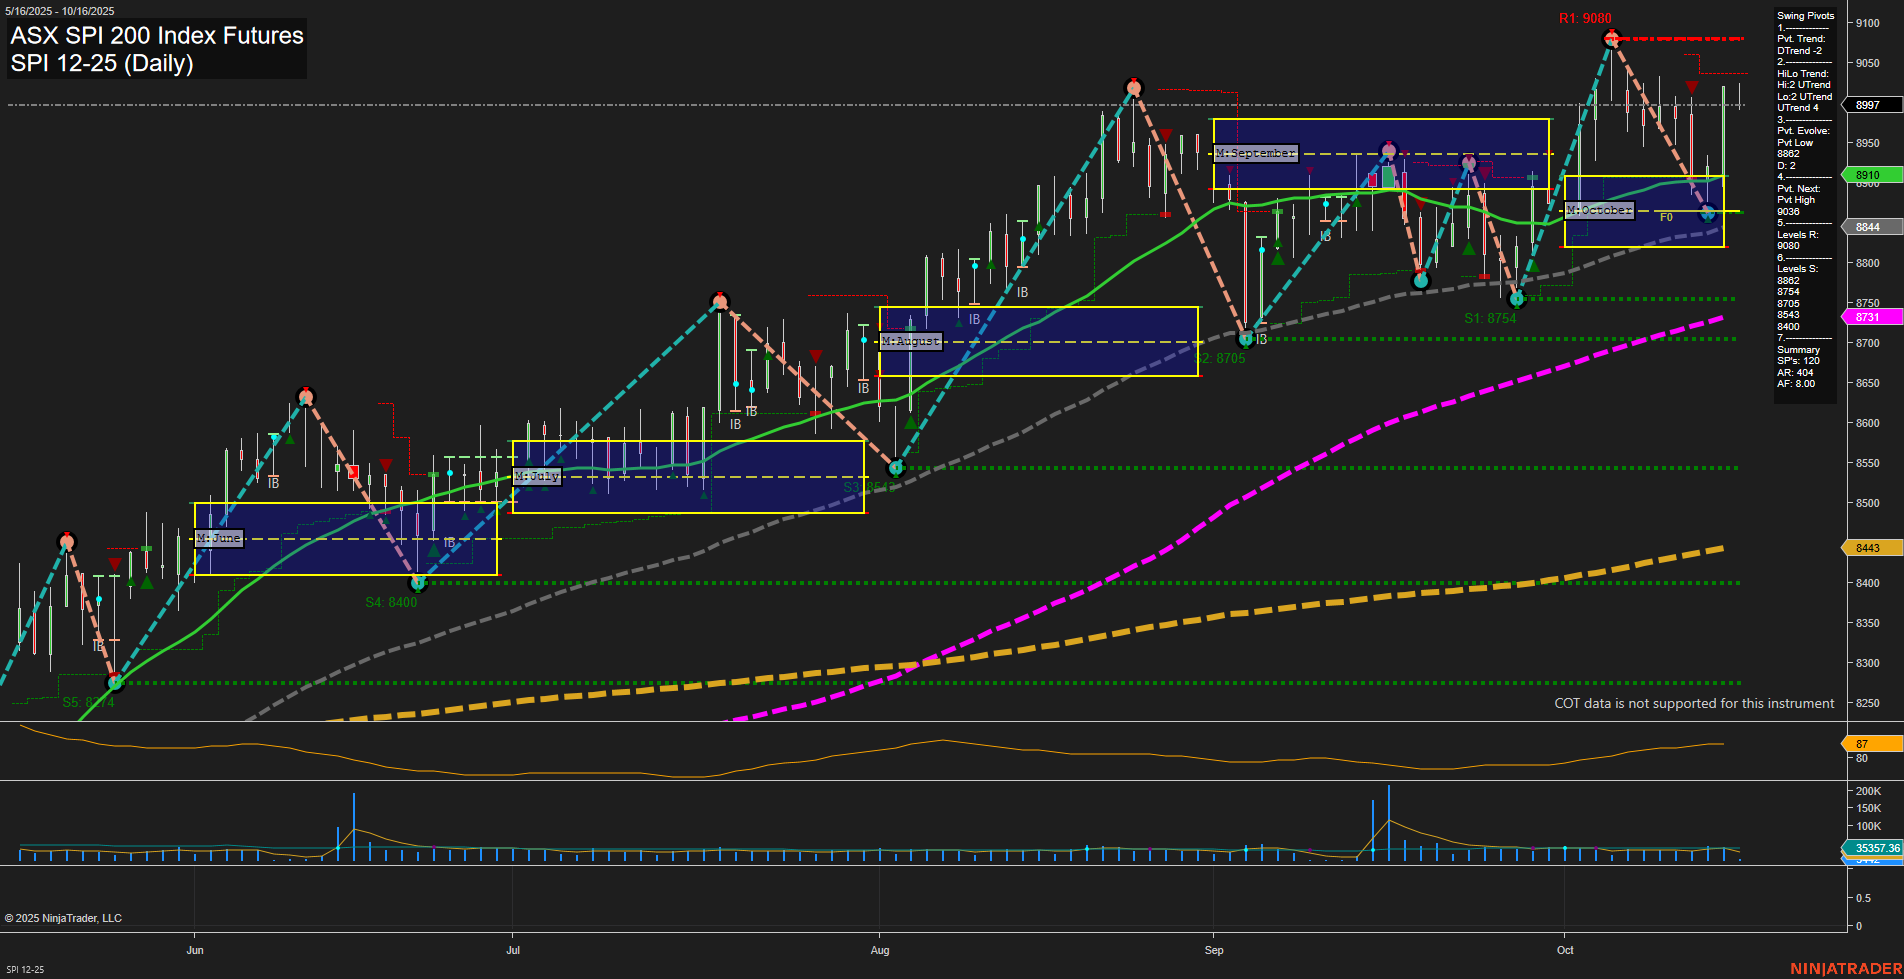This screenshot has height=979, width=1904.
Task: Click the M:June label on the chart
Action: point(219,538)
